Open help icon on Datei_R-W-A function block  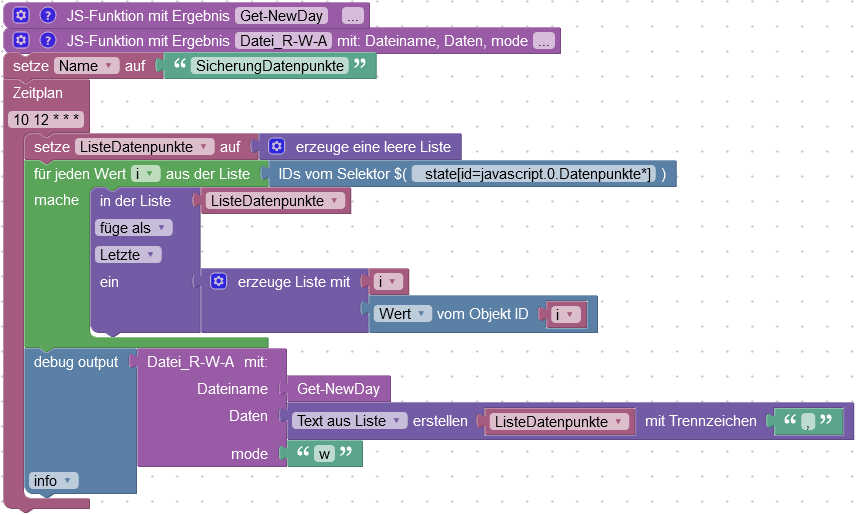48,40
